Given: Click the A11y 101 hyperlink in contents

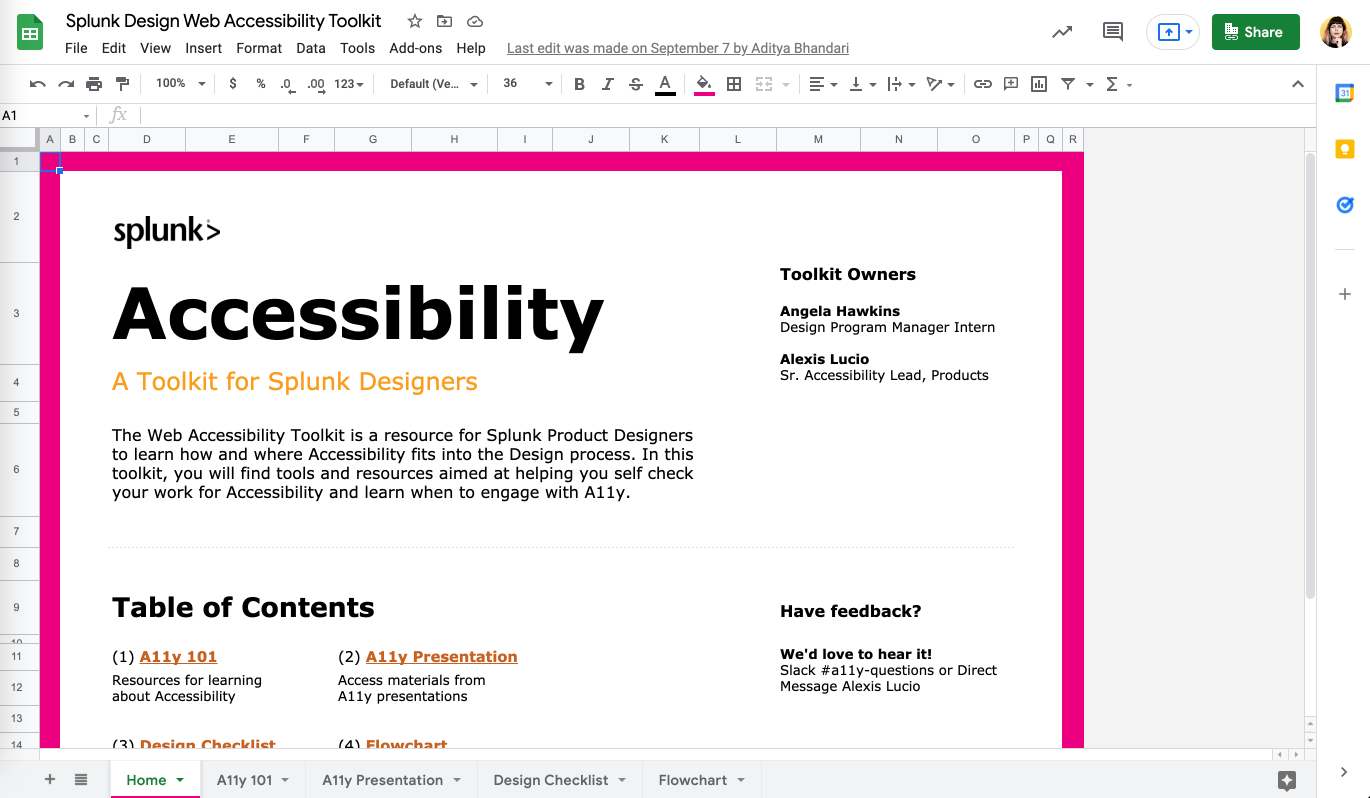Looking at the screenshot, I should (178, 657).
